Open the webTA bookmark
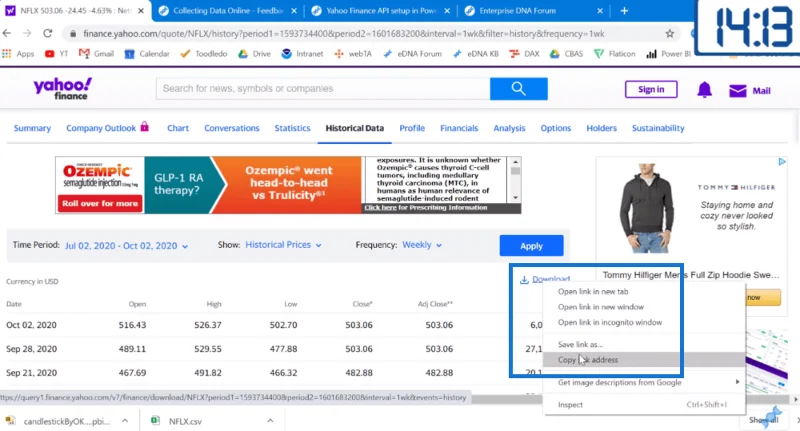Viewport: 800px width, 431px height. 353,54
